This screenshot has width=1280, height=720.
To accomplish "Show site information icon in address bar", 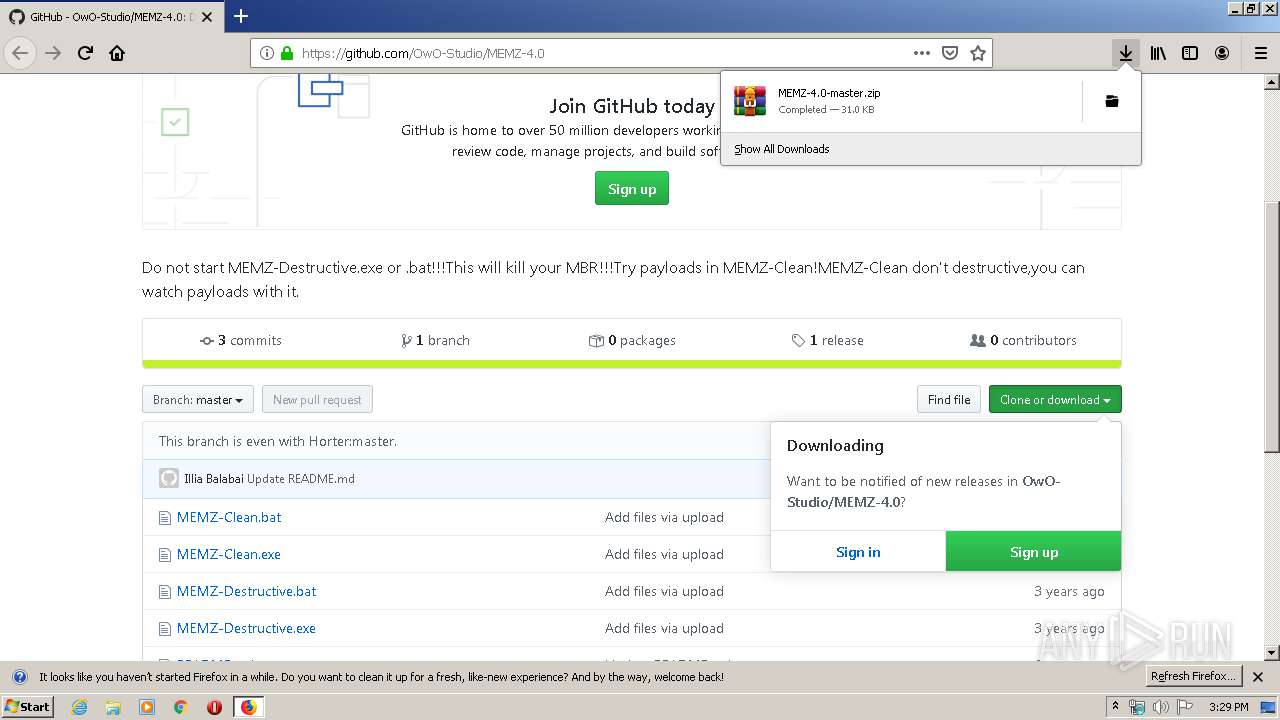I will coord(267,53).
